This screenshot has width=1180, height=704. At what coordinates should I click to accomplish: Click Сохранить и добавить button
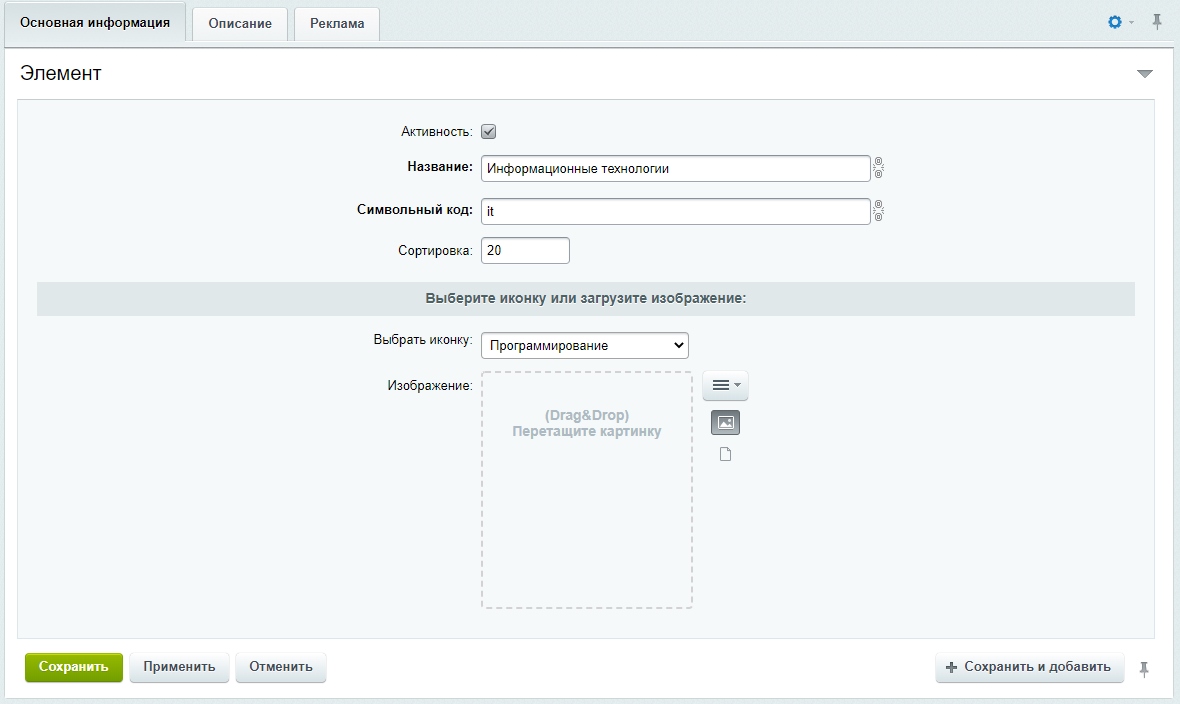pyautogui.click(x=1029, y=667)
